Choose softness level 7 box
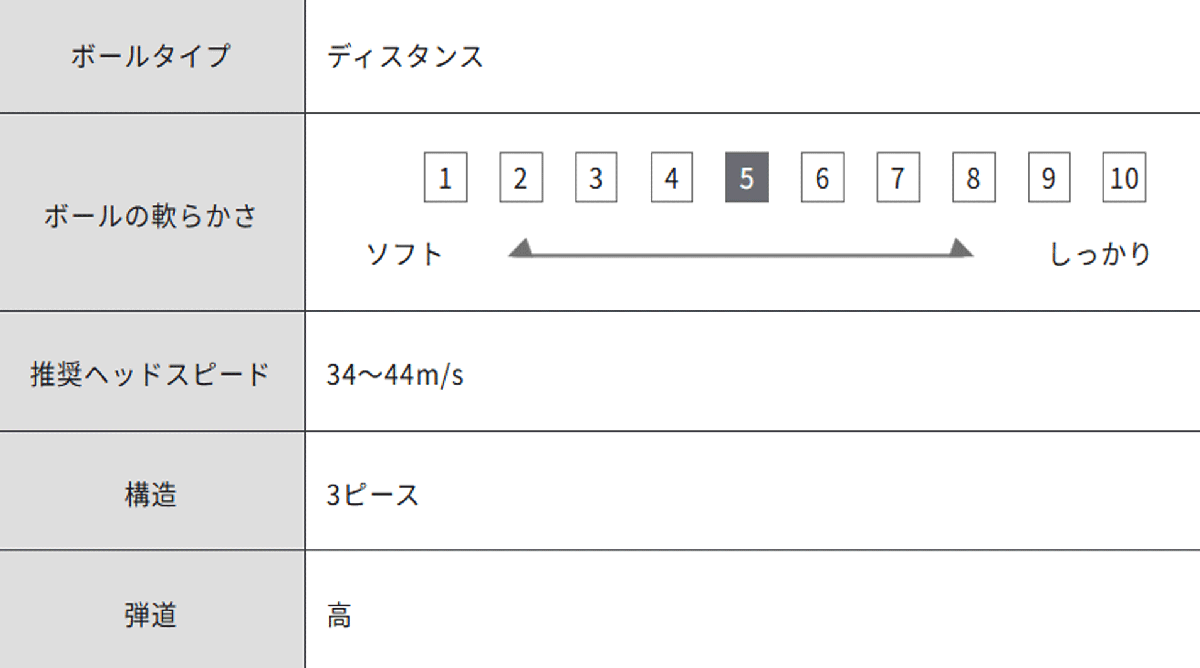Image resolution: width=1200 pixels, height=668 pixels. click(x=898, y=178)
